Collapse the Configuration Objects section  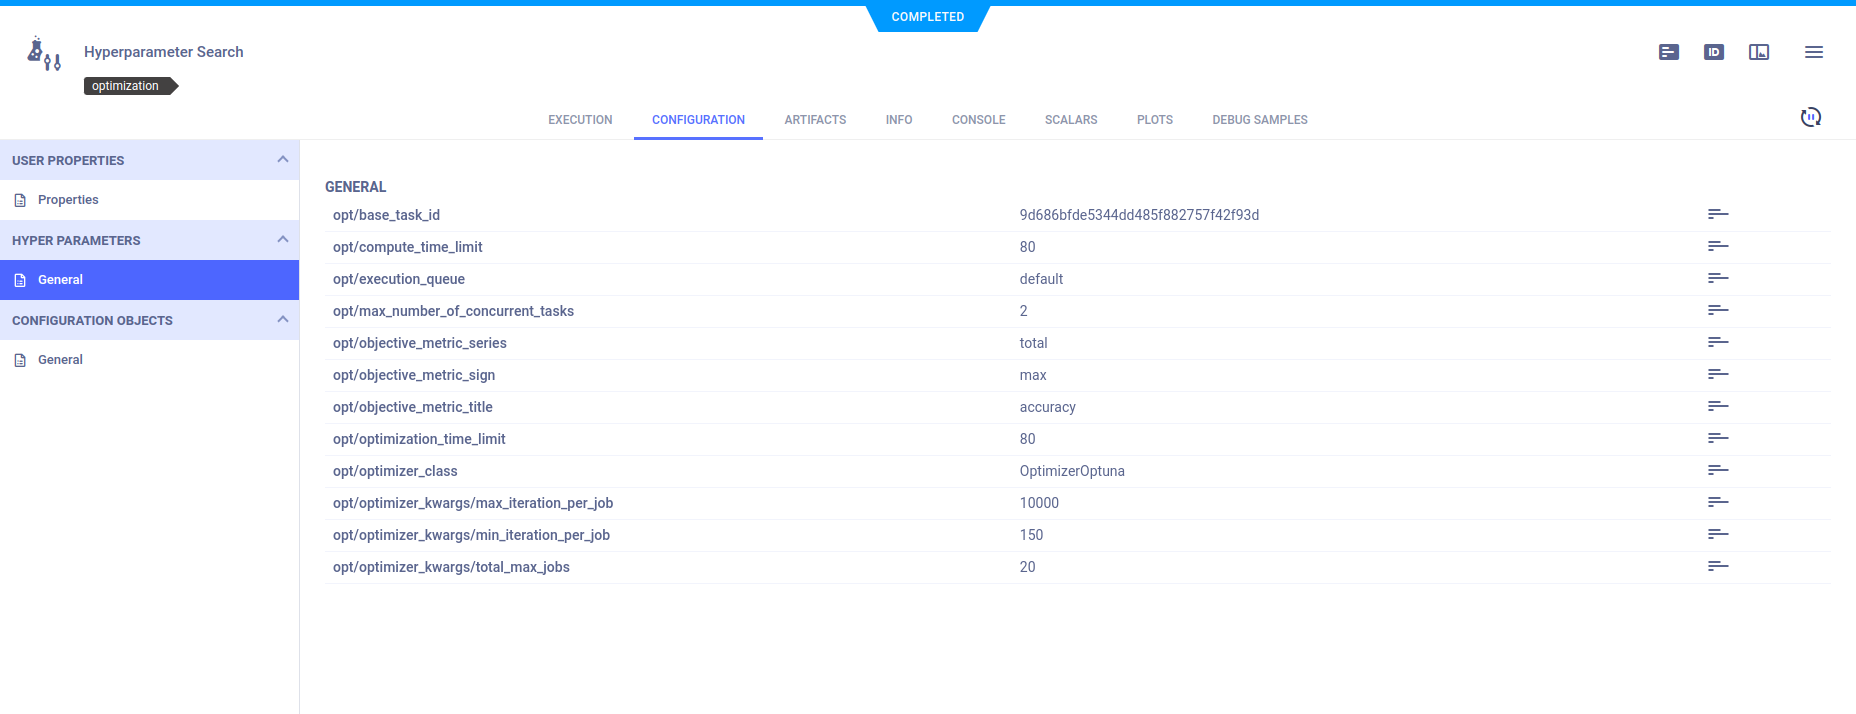[282, 320]
